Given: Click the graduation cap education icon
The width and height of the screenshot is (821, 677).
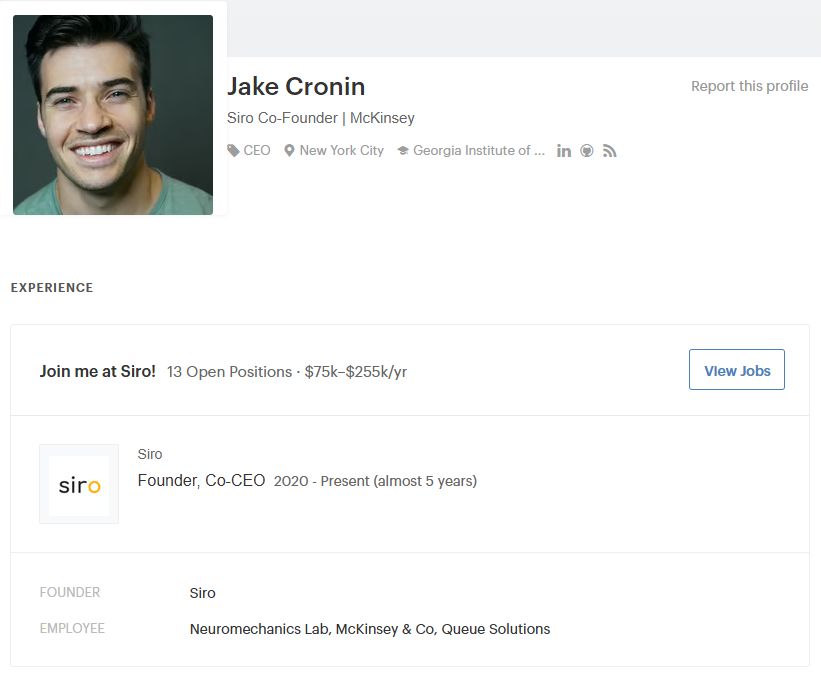Looking at the screenshot, I should 403,151.
